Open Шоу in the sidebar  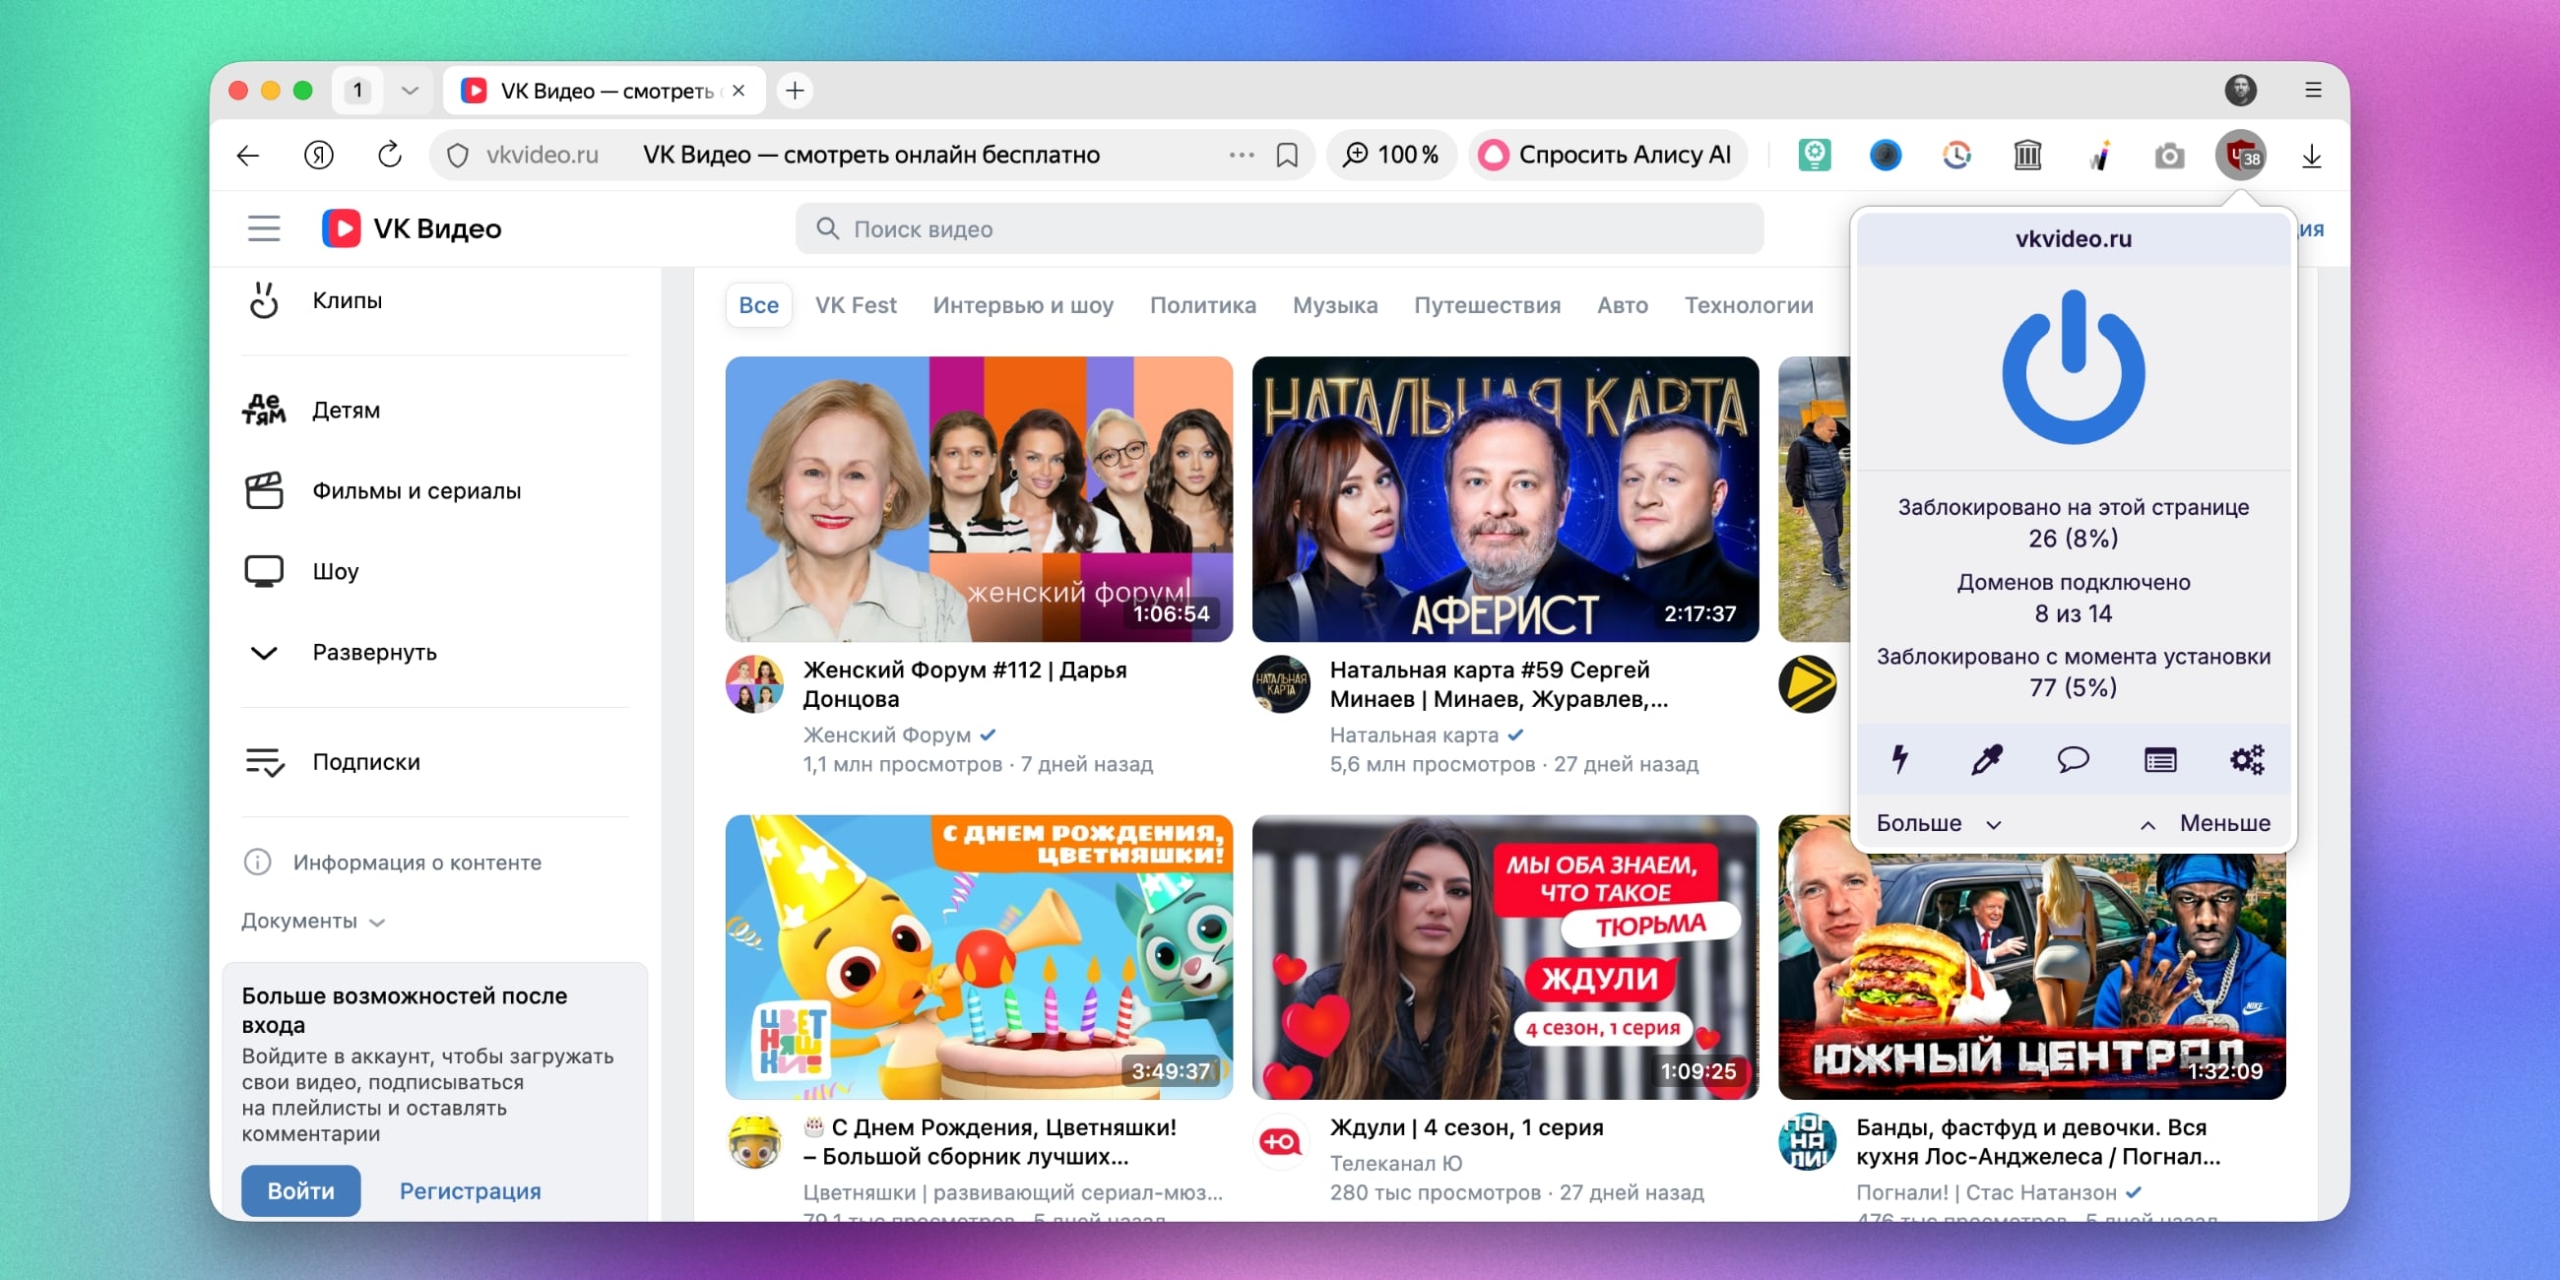point(435,571)
